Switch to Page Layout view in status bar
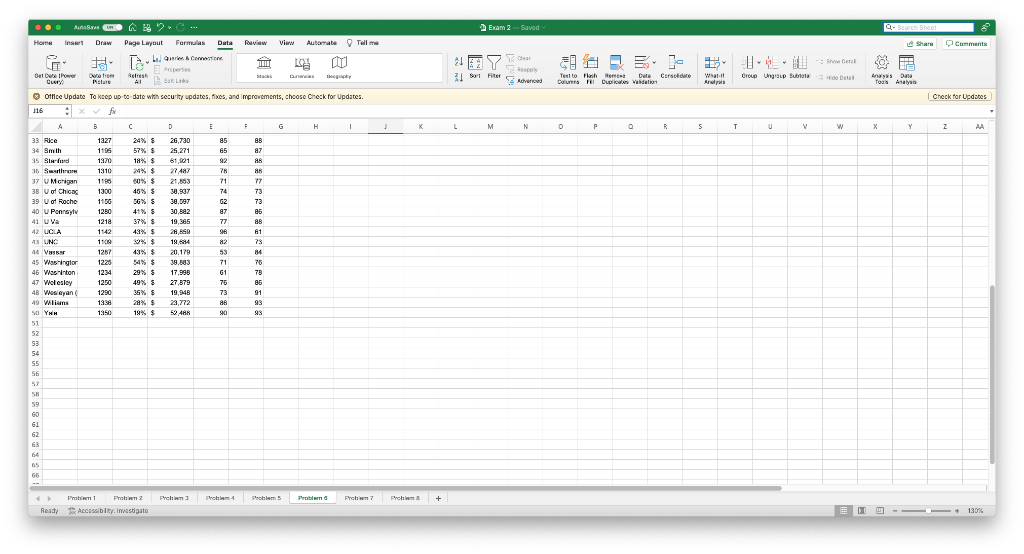The width and height of the screenshot is (1024, 554). [862, 511]
